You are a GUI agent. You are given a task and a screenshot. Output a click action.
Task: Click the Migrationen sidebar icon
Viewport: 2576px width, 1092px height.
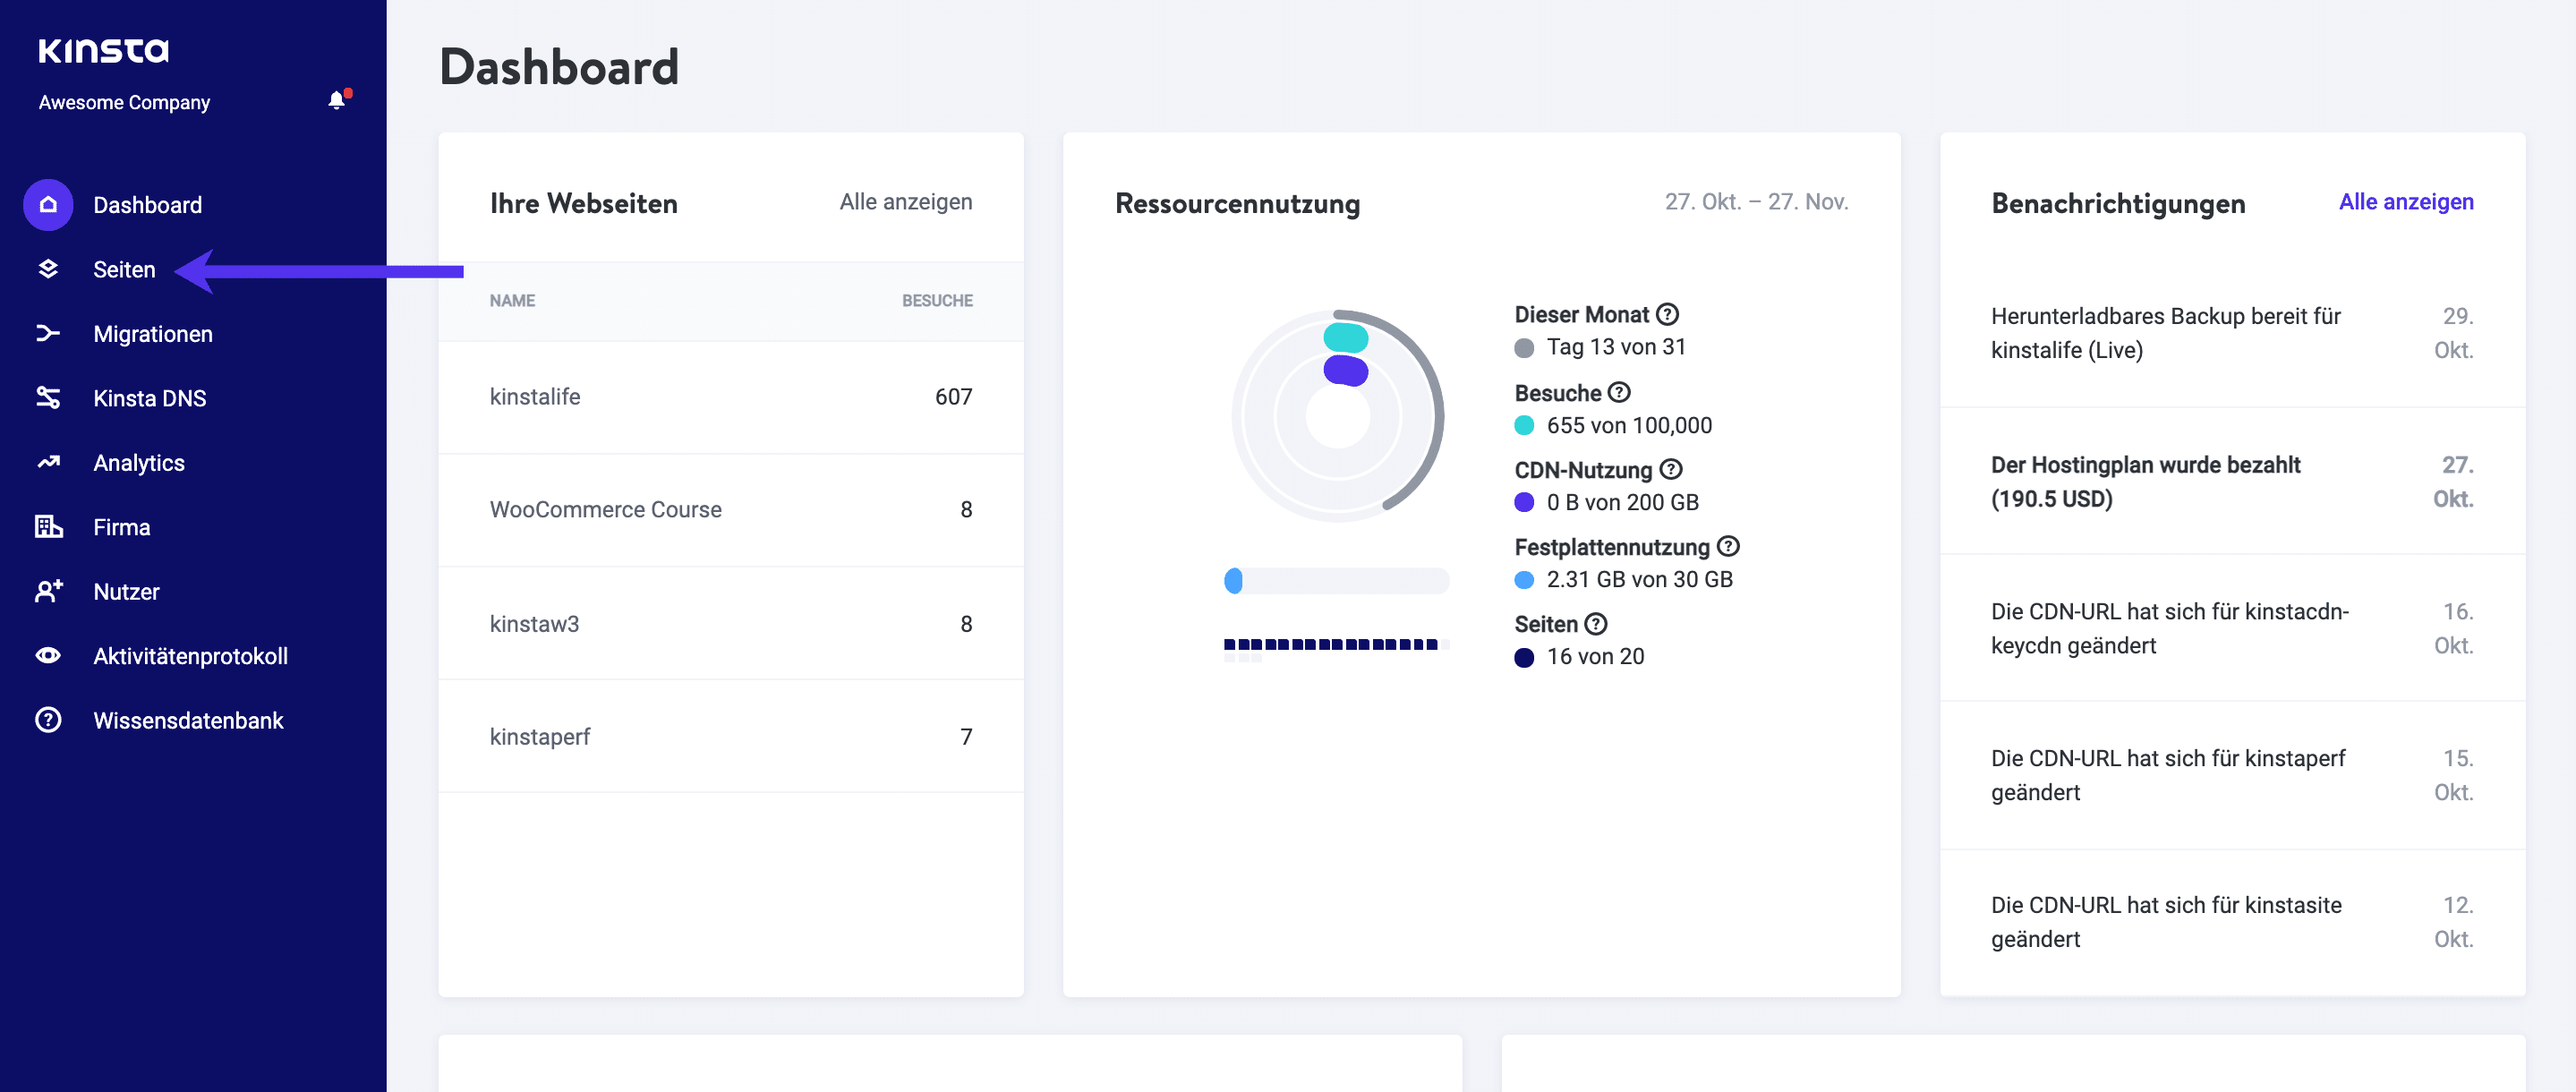coord(48,333)
